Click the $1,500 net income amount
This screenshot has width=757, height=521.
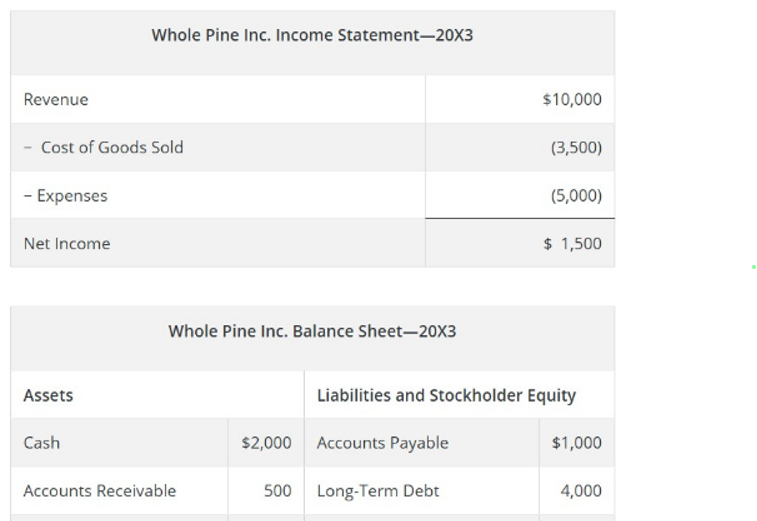tap(572, 243)
